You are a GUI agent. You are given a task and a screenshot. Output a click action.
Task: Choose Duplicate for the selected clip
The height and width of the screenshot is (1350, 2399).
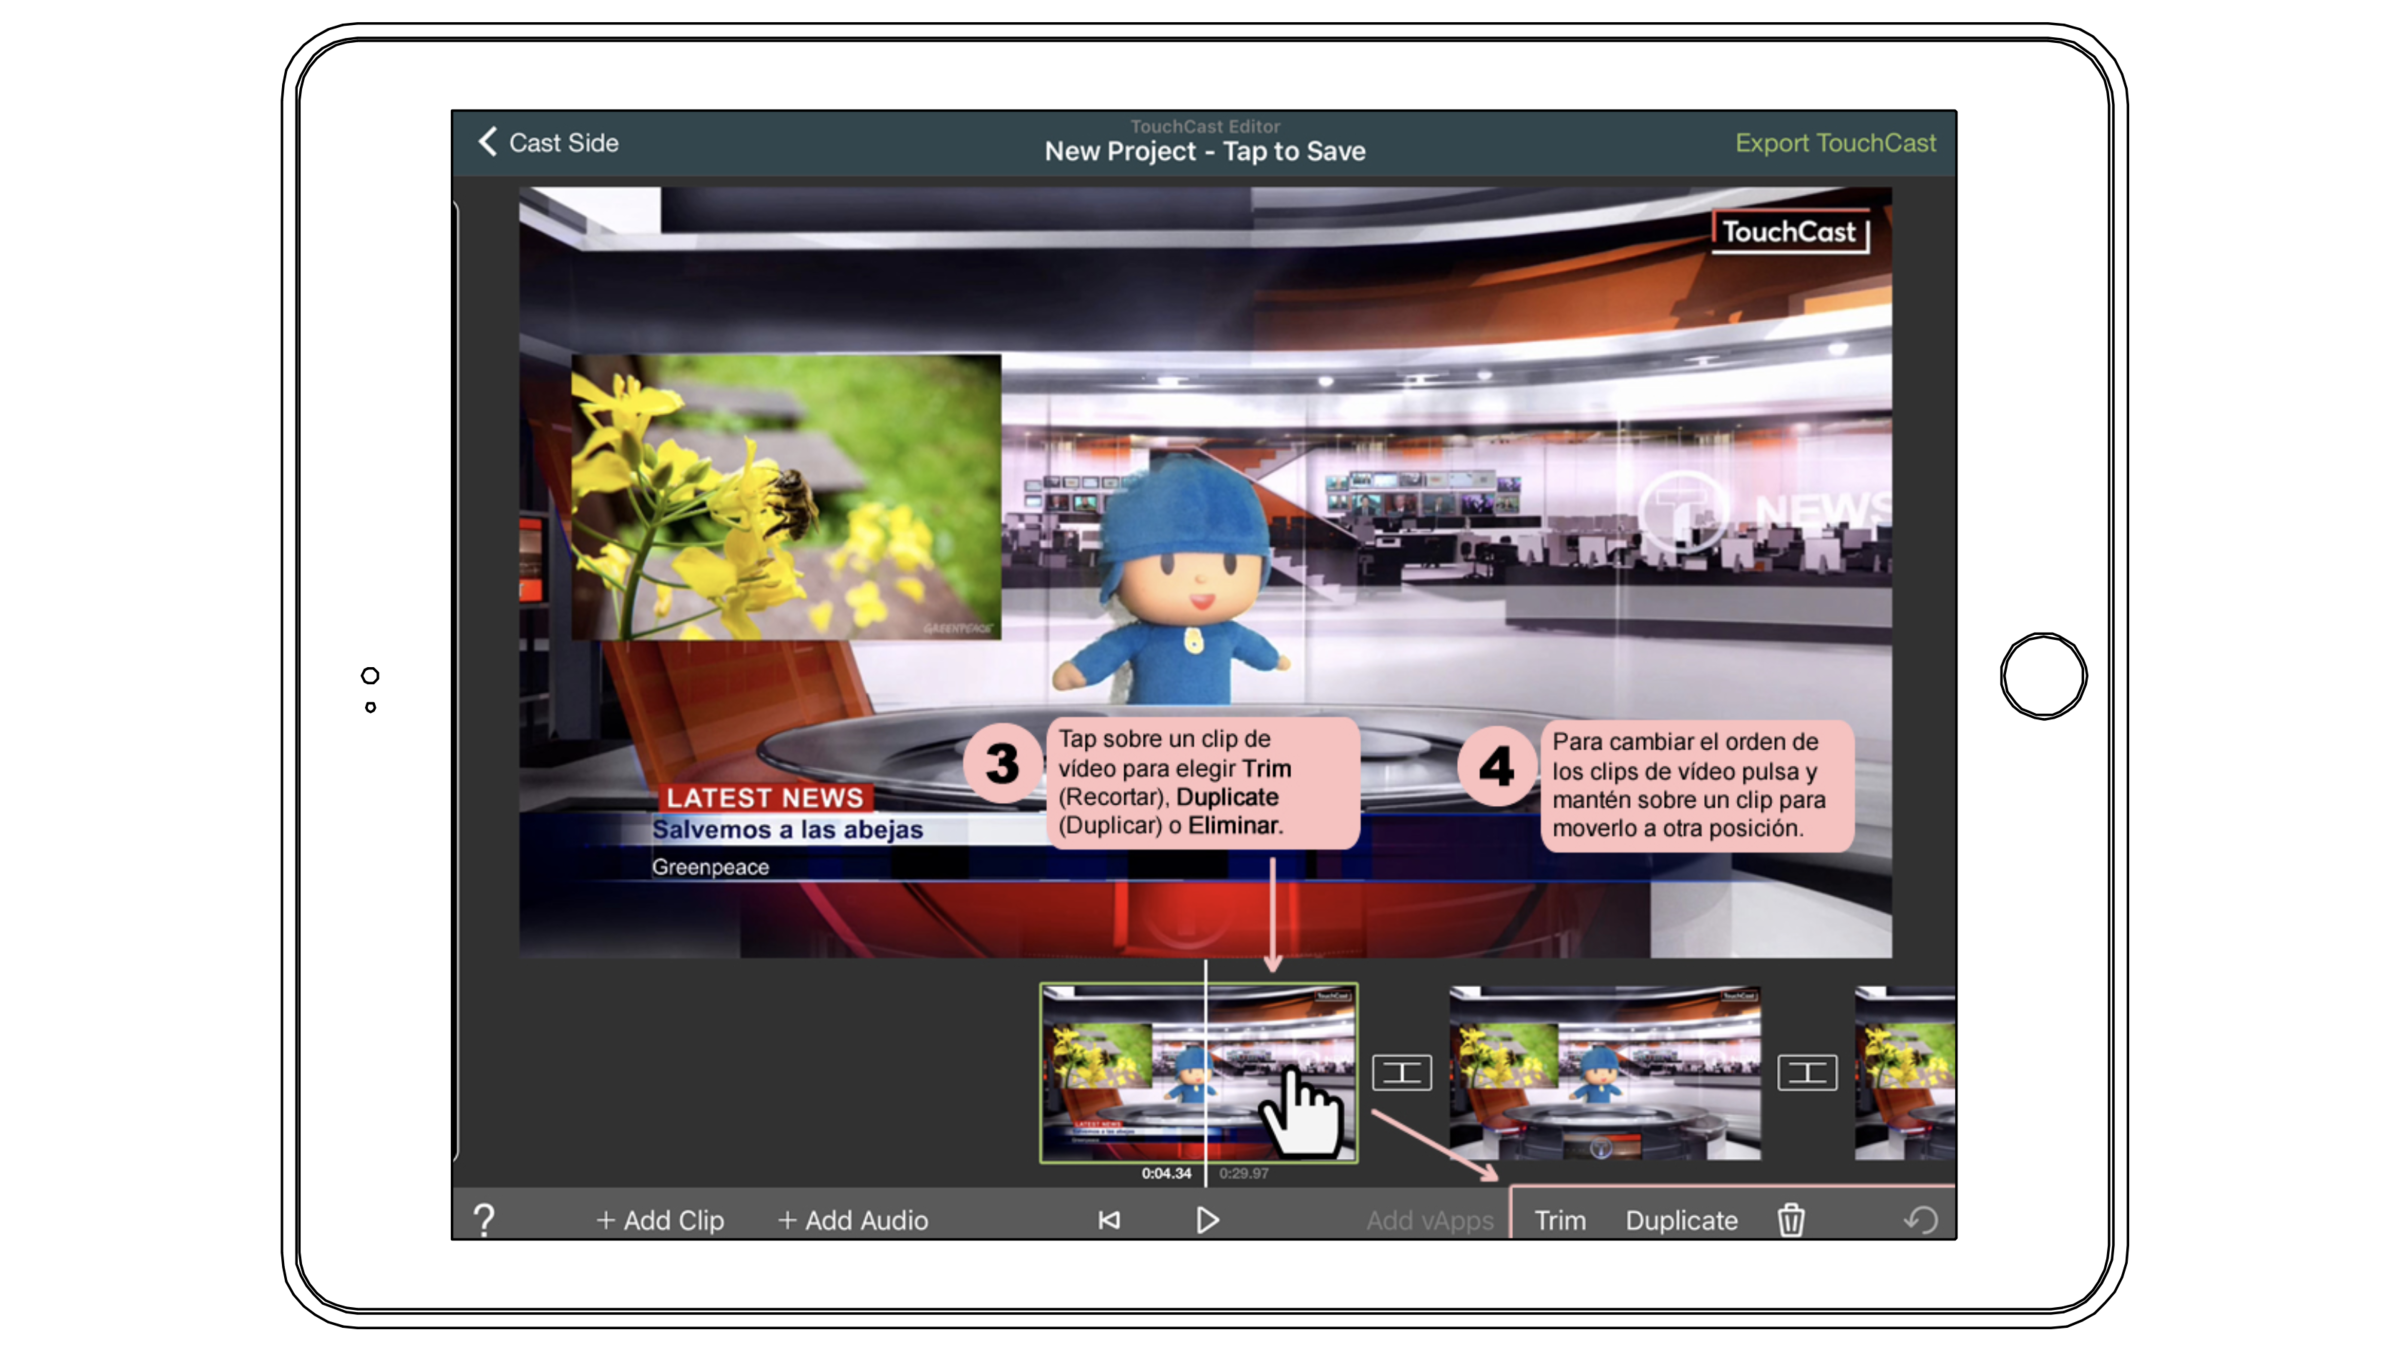1681,1220
